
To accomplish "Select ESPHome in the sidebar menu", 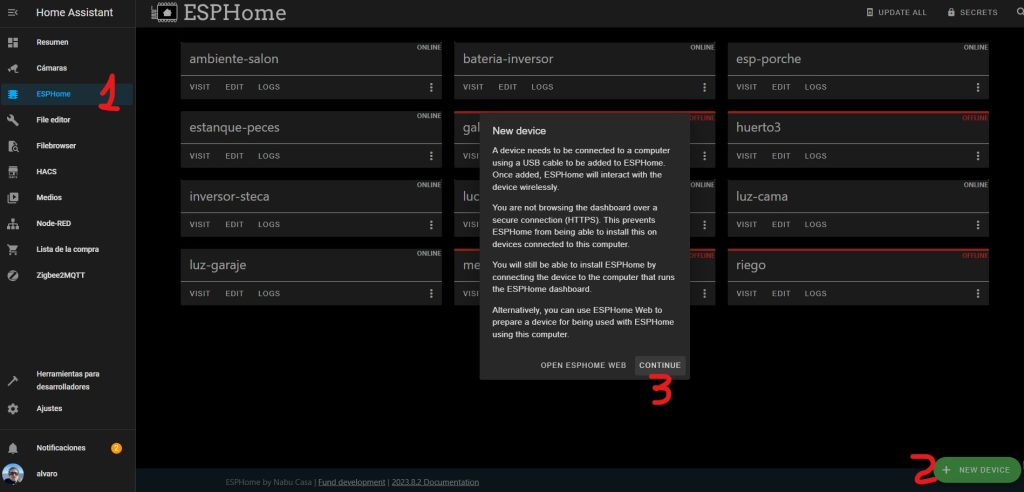I will pos(53,94).
